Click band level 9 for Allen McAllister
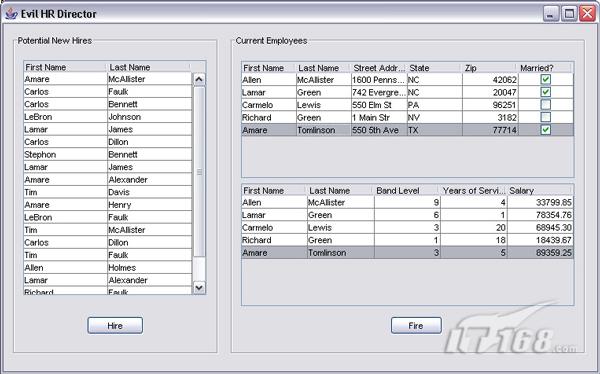 pos(407,202)
